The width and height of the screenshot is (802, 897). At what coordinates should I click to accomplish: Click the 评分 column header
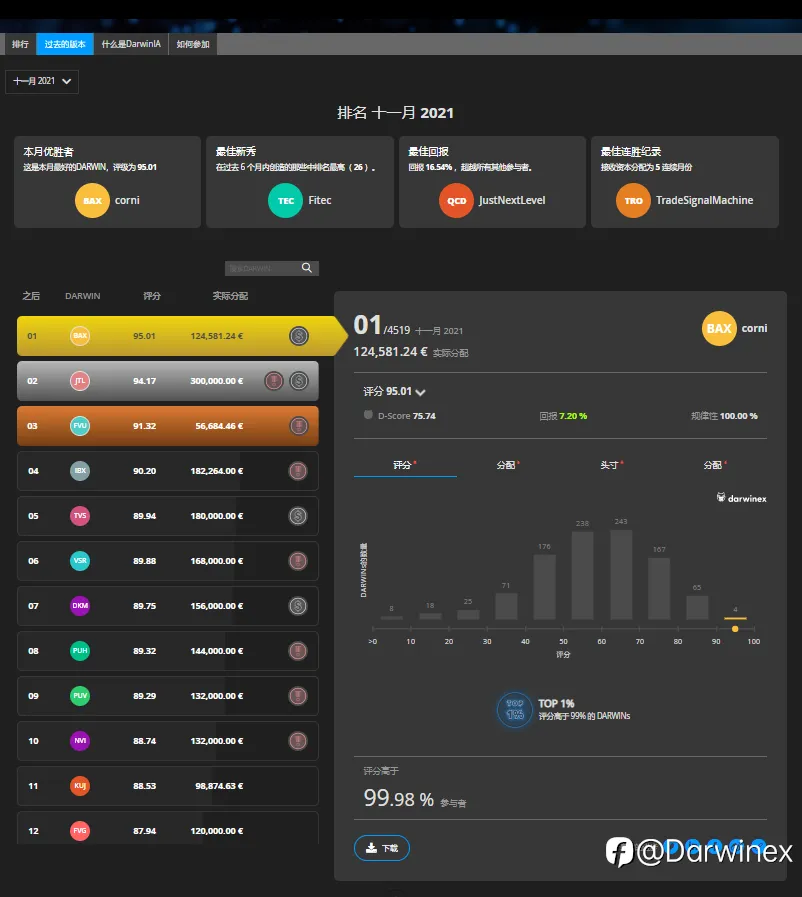(152, 296)
